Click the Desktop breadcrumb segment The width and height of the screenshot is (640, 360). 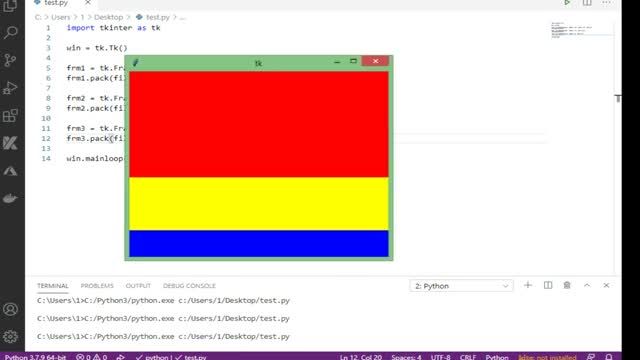coord(108,17)
